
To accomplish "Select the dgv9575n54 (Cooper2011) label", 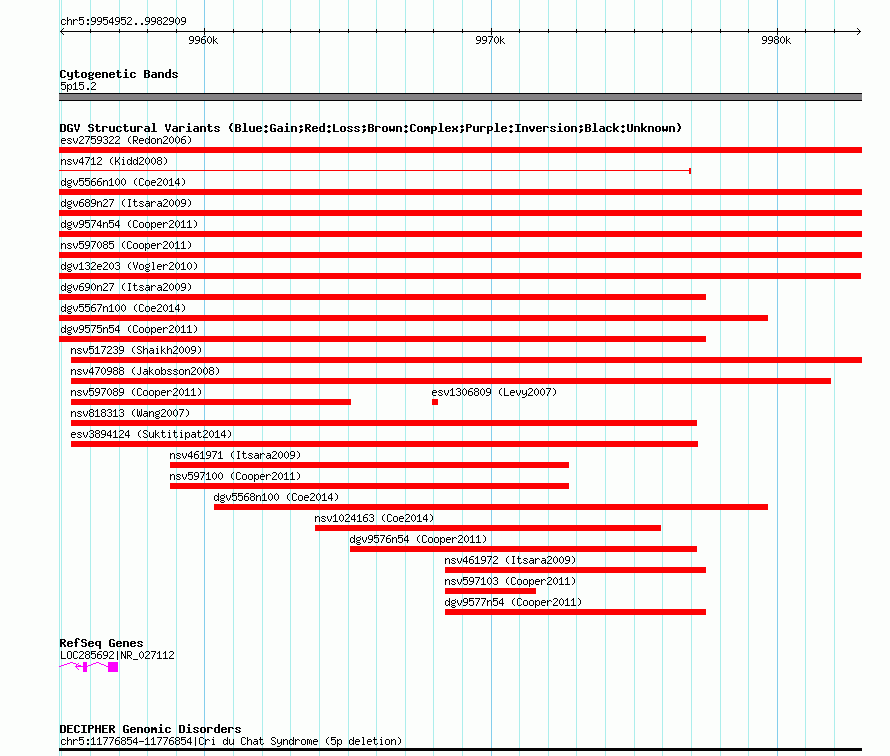I will click(129, 329).
